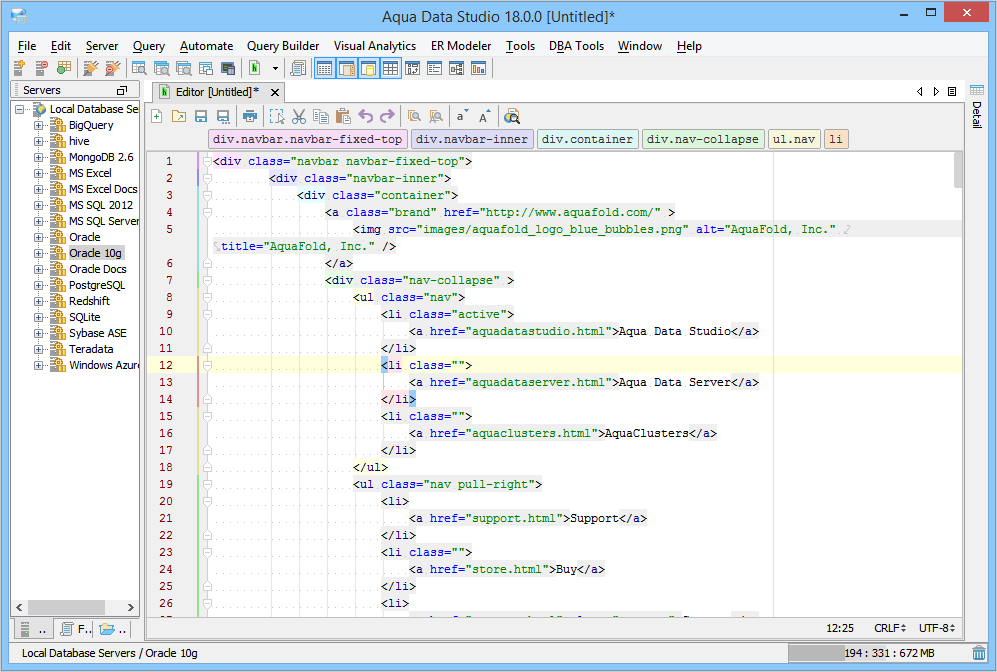Screen dimensions: 997x672
Task: Open the UTF-8 encoding dropdown
Action: (x=939, y=629)
